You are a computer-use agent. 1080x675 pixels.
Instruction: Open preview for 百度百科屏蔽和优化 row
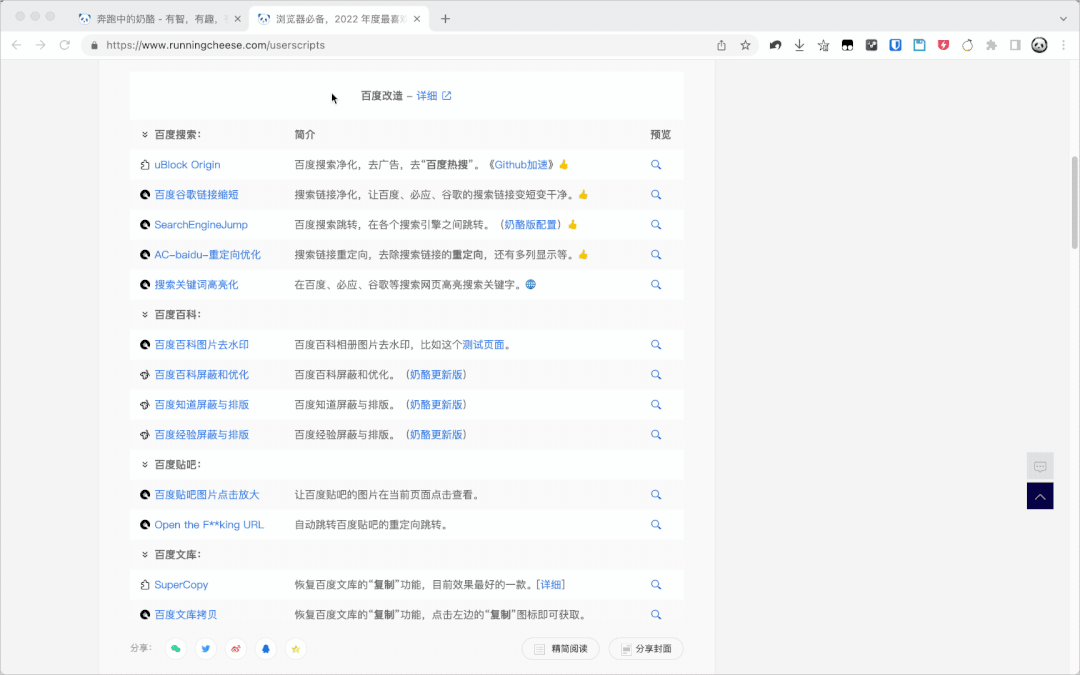(x=656, y=375)
